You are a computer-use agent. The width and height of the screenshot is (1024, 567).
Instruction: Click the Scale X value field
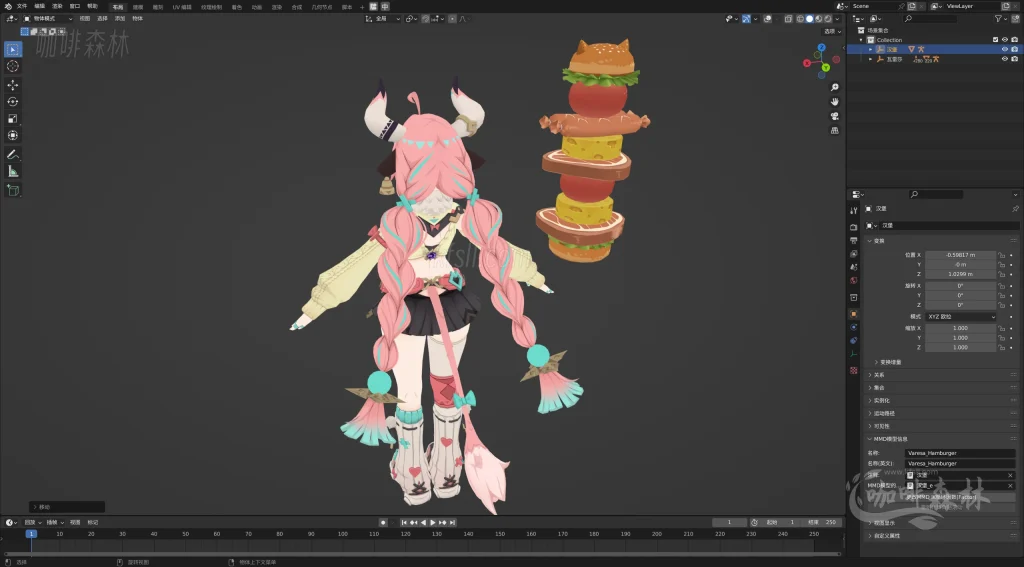pos(961,328)
